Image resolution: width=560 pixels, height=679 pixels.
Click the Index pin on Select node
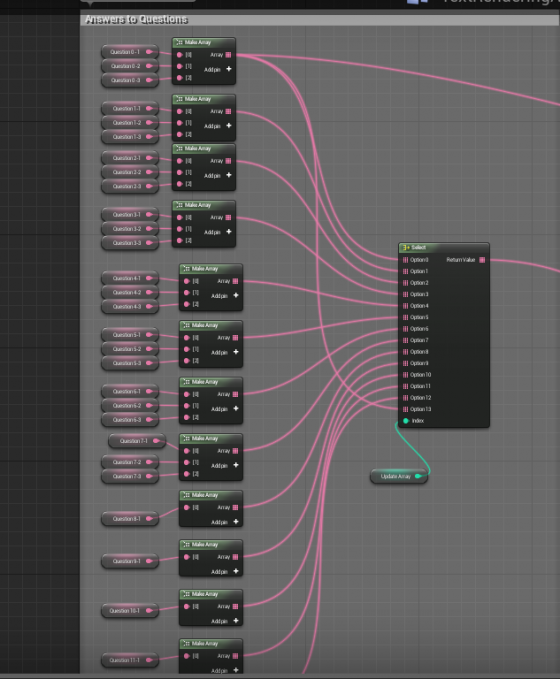point(406,420)
